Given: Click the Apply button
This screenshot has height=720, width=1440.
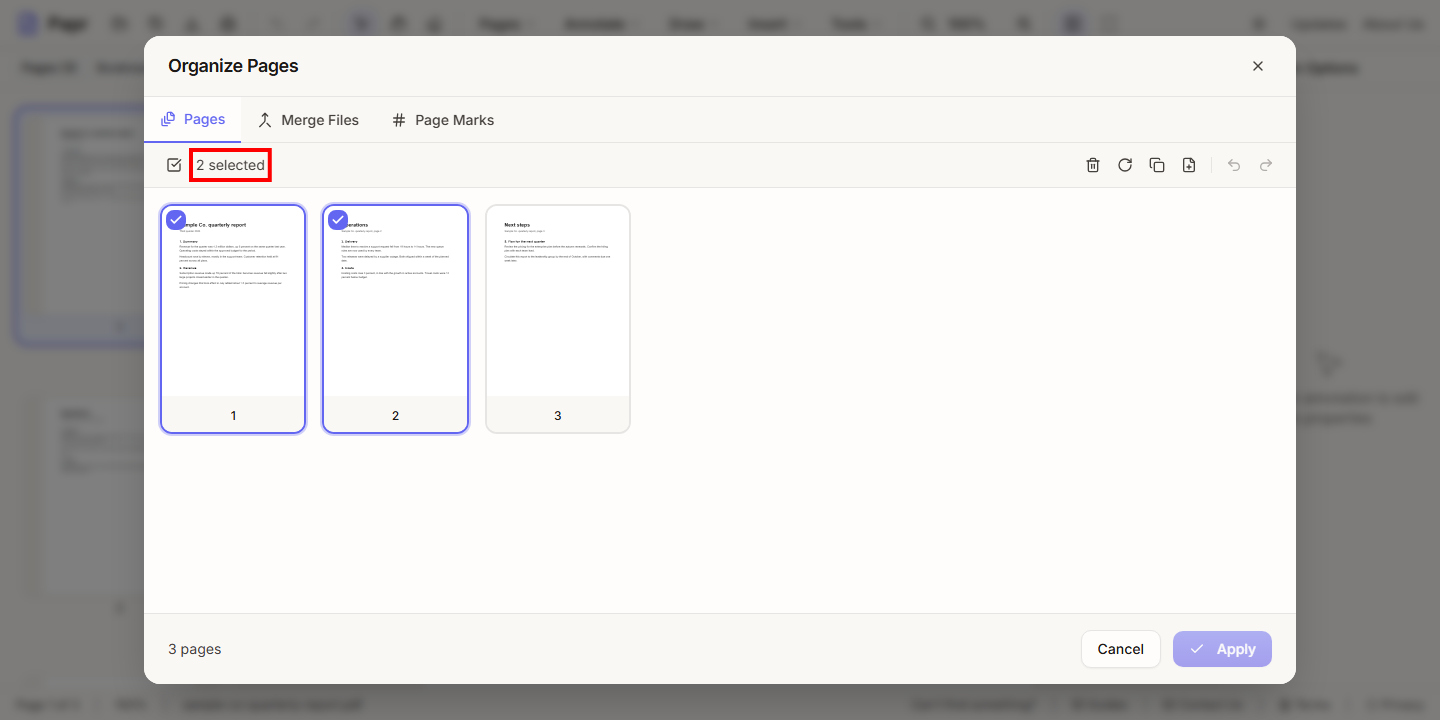Looking at the screenshot, I should pyautogui.click(x=1222, y=649).
